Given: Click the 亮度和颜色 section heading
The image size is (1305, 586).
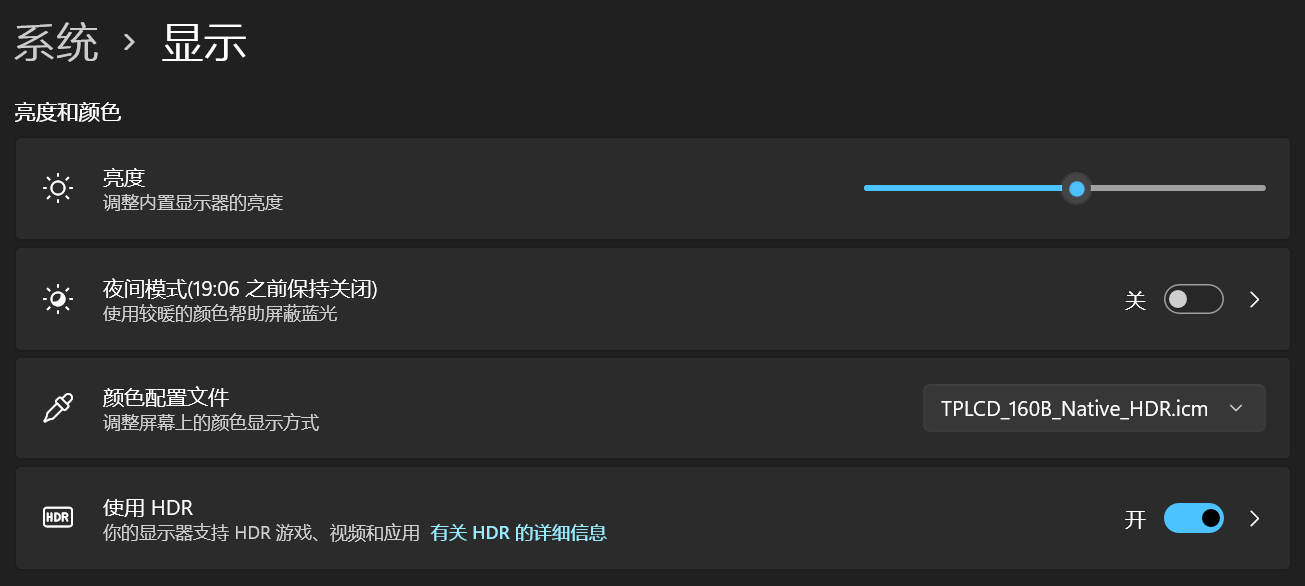Looking at the screenshot, I should pyautogui.click(x=68, y=113).
